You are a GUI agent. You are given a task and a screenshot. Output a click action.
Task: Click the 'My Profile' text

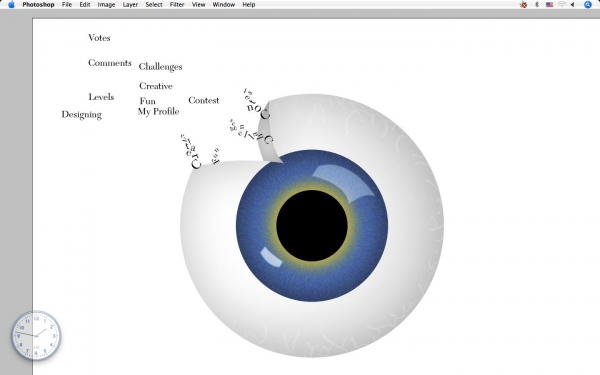[158, 112]
